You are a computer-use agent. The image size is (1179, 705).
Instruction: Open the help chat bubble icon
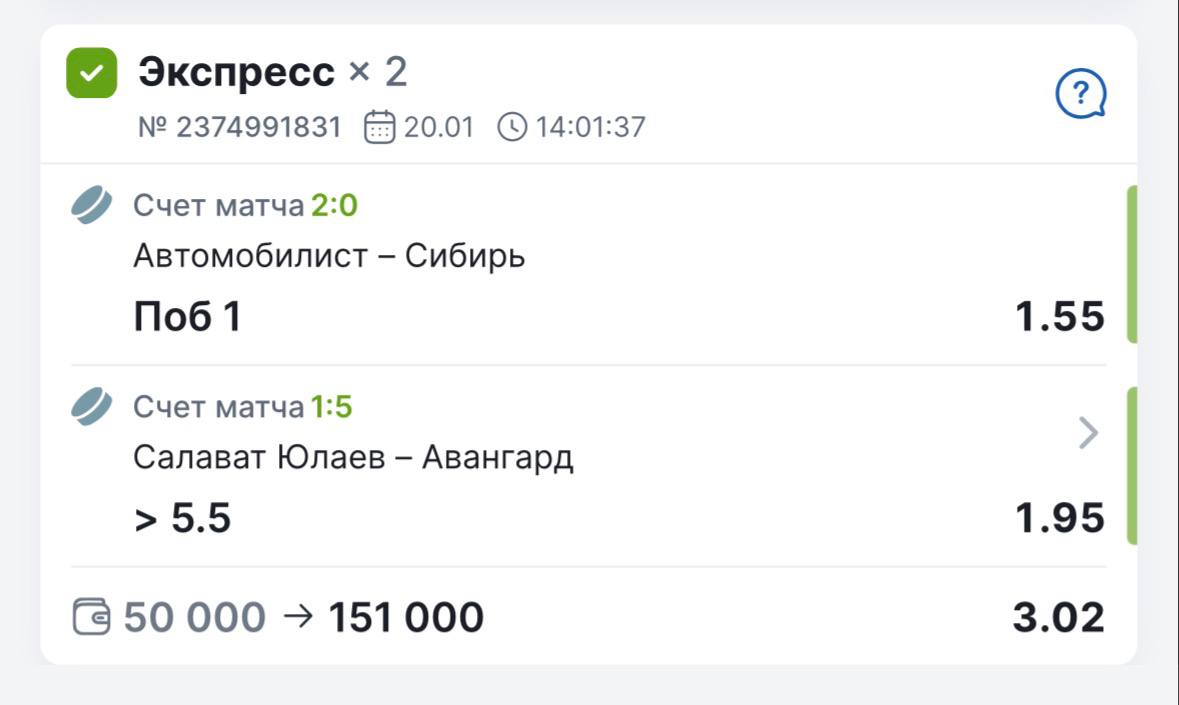[1081, 96]
